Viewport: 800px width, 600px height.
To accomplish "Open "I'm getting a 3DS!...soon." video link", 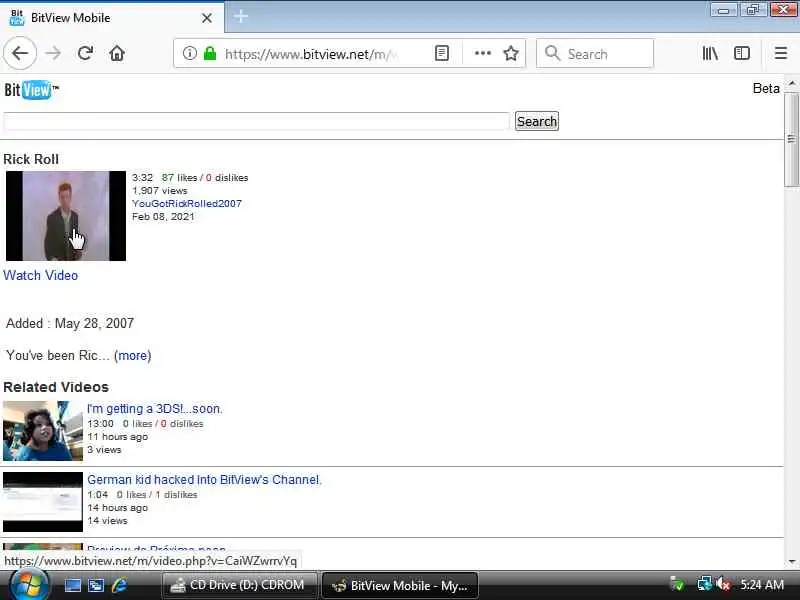I will [x=155, y=409].
